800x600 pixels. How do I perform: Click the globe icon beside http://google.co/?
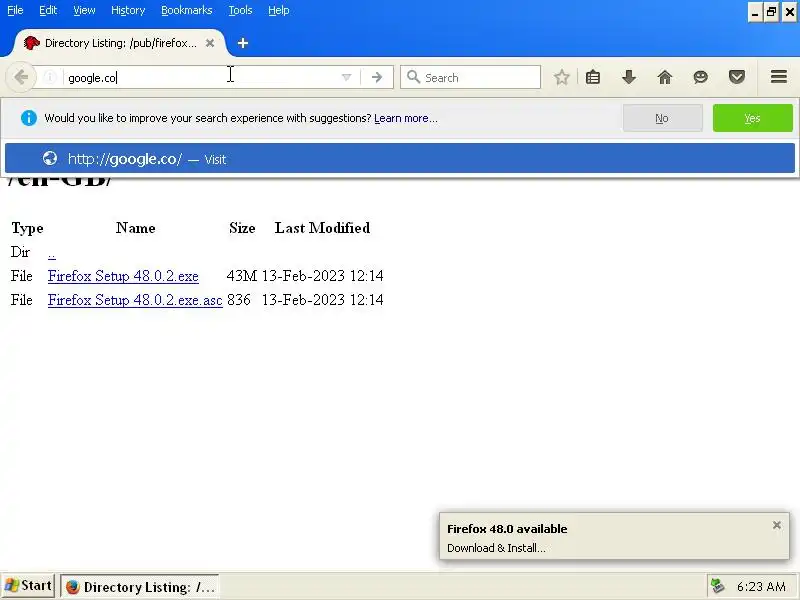coord(50,158)
